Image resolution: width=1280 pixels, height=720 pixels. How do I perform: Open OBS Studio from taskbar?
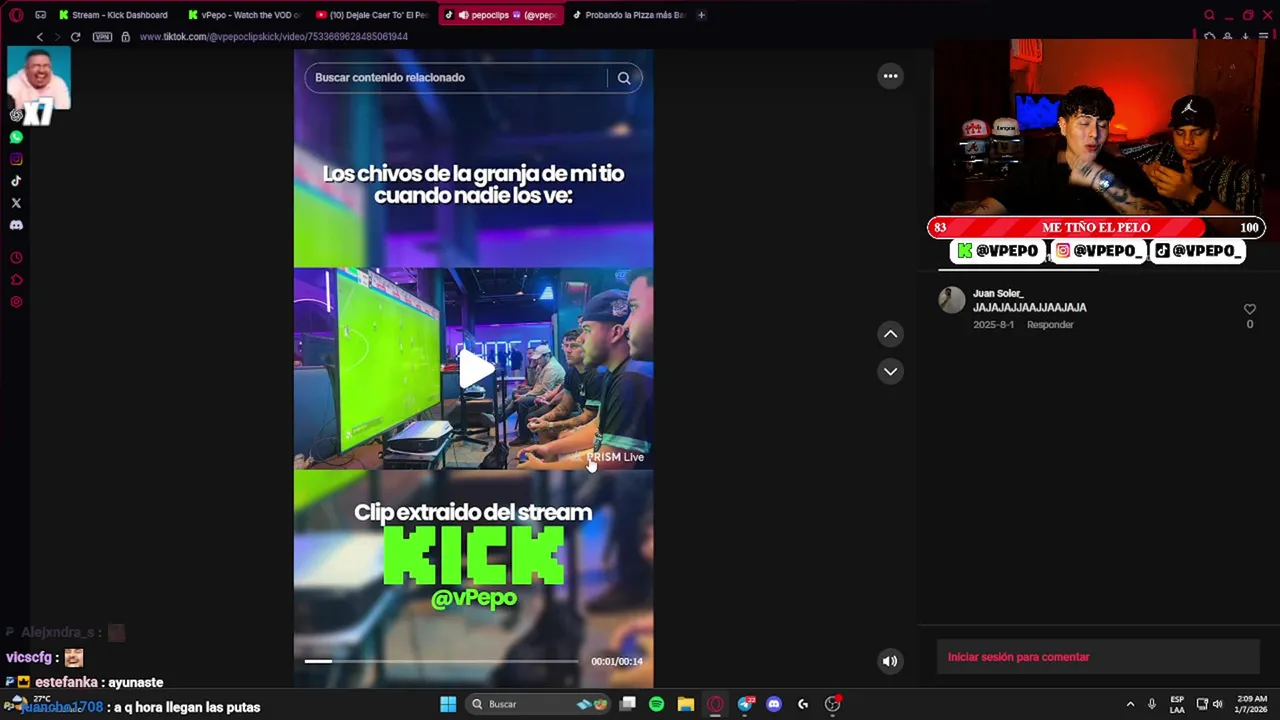click(832, 704)
